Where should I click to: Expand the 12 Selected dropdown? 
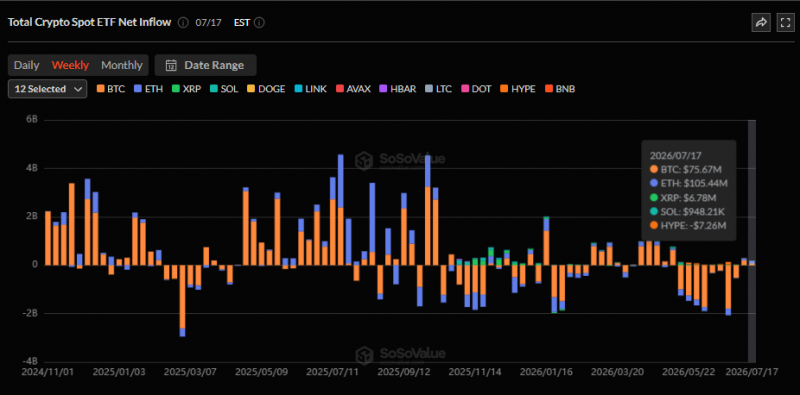47,89
